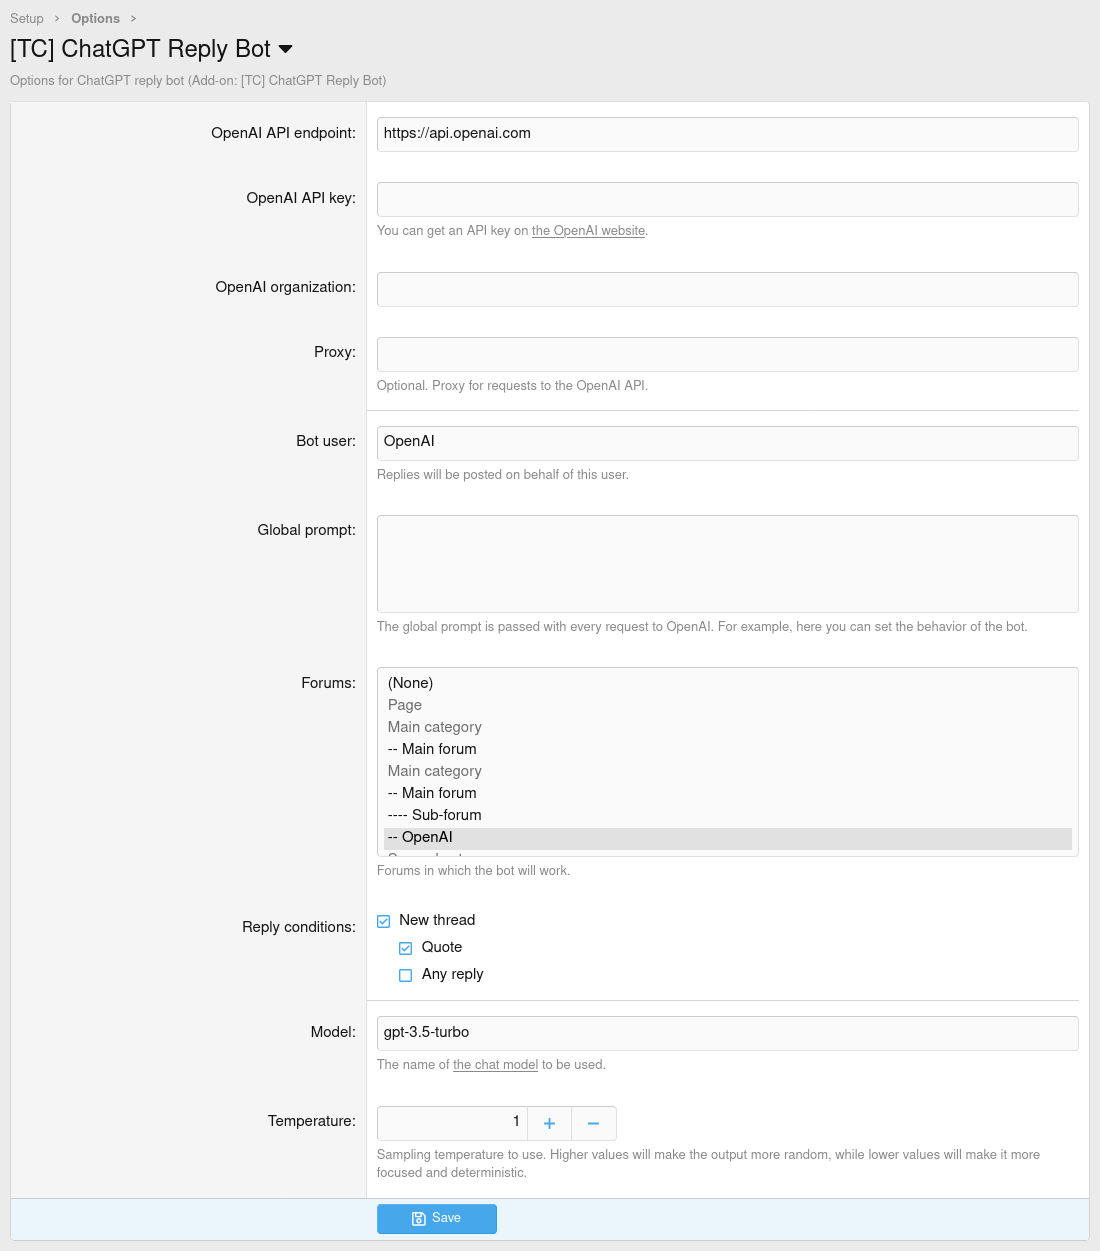This screenshot has height=1251, width=1100.
Task: Click the Proxy input field
Action: coord(727,354)
